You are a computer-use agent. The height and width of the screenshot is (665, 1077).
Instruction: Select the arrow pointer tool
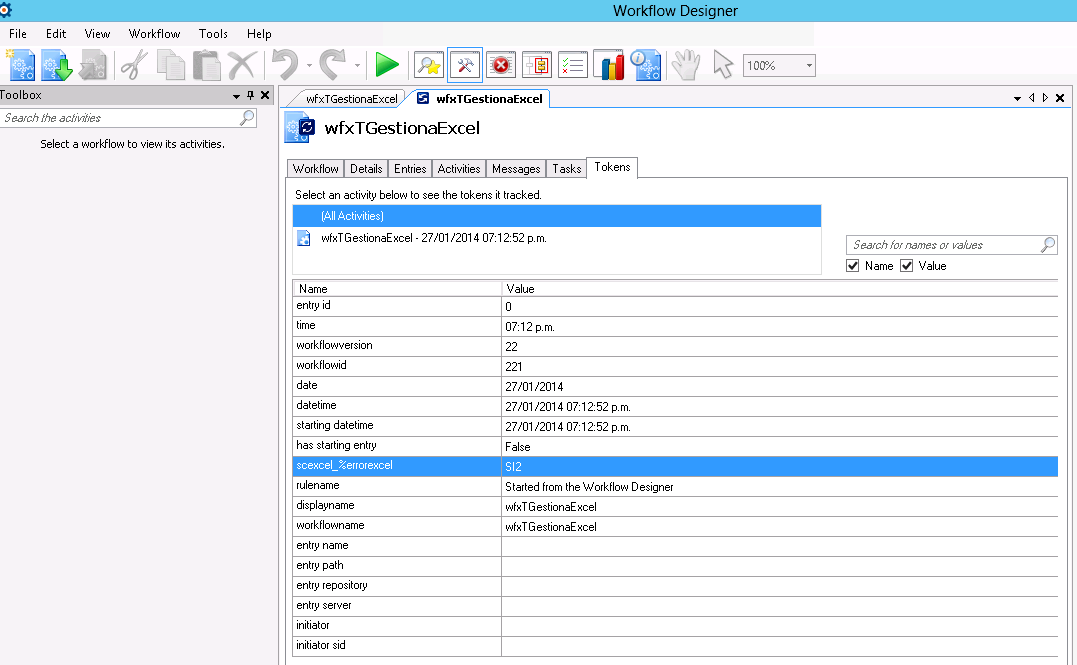[x=721, y=66]
